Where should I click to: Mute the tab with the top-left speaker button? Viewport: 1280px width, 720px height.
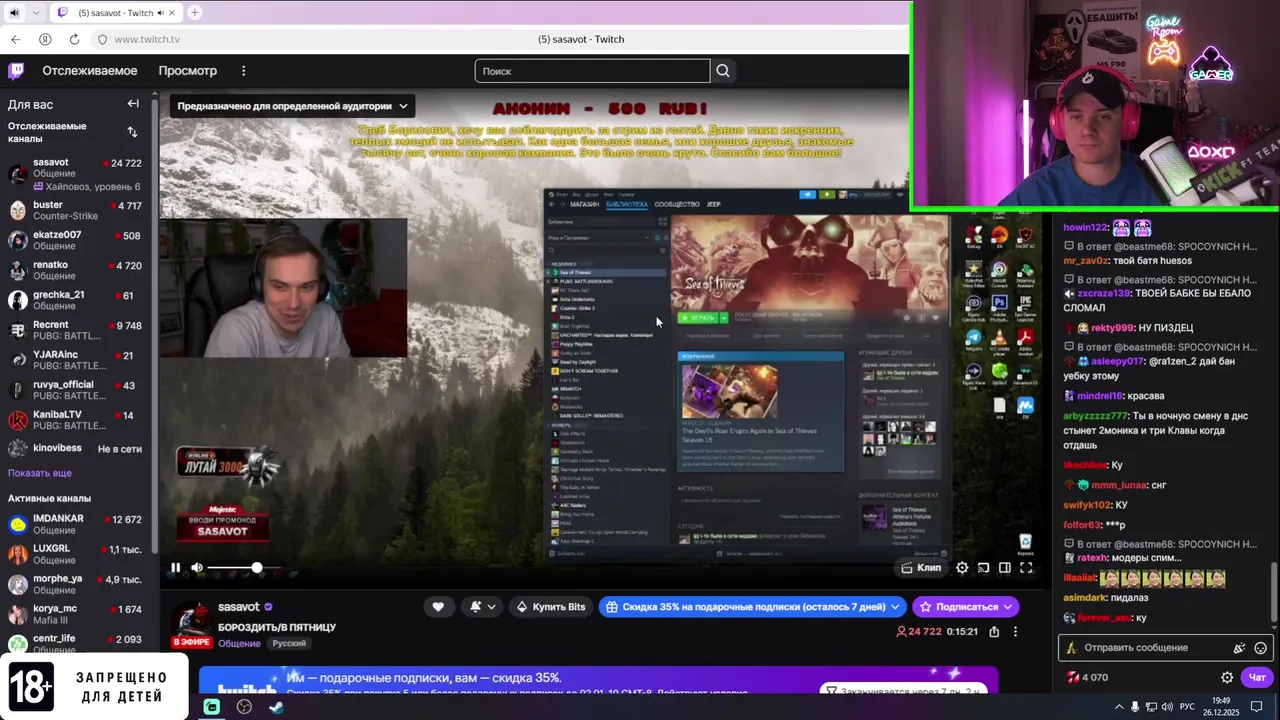point(12,12)
